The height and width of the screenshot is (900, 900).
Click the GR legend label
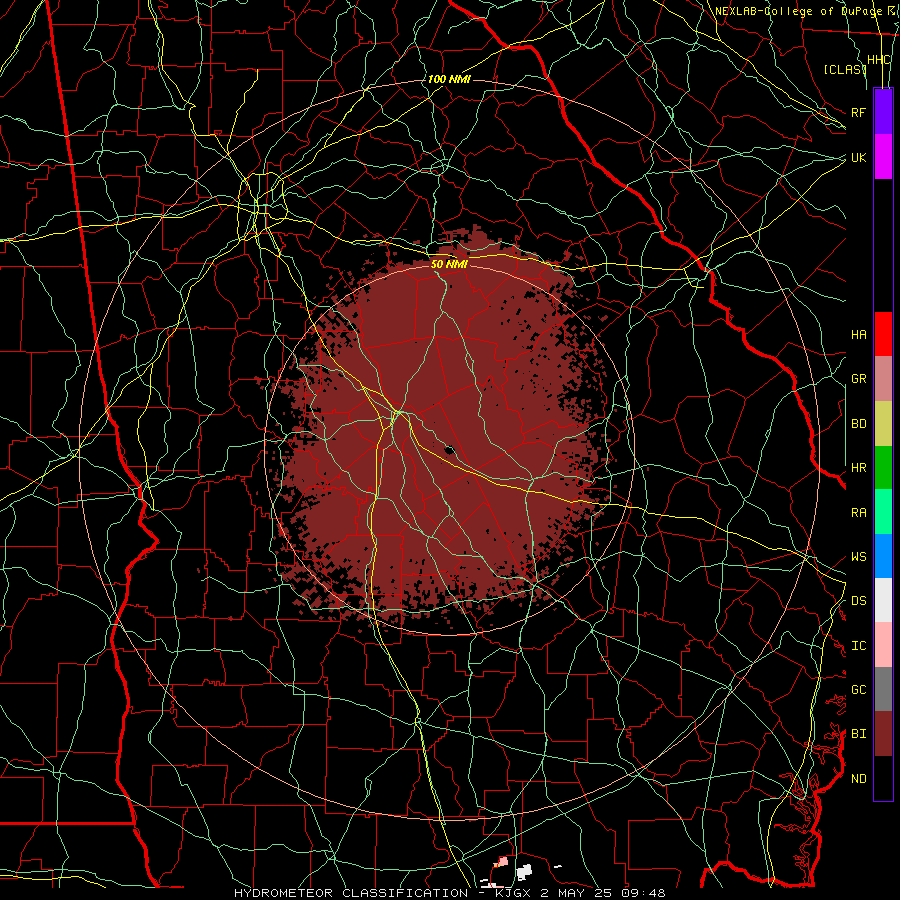(858, 379)
